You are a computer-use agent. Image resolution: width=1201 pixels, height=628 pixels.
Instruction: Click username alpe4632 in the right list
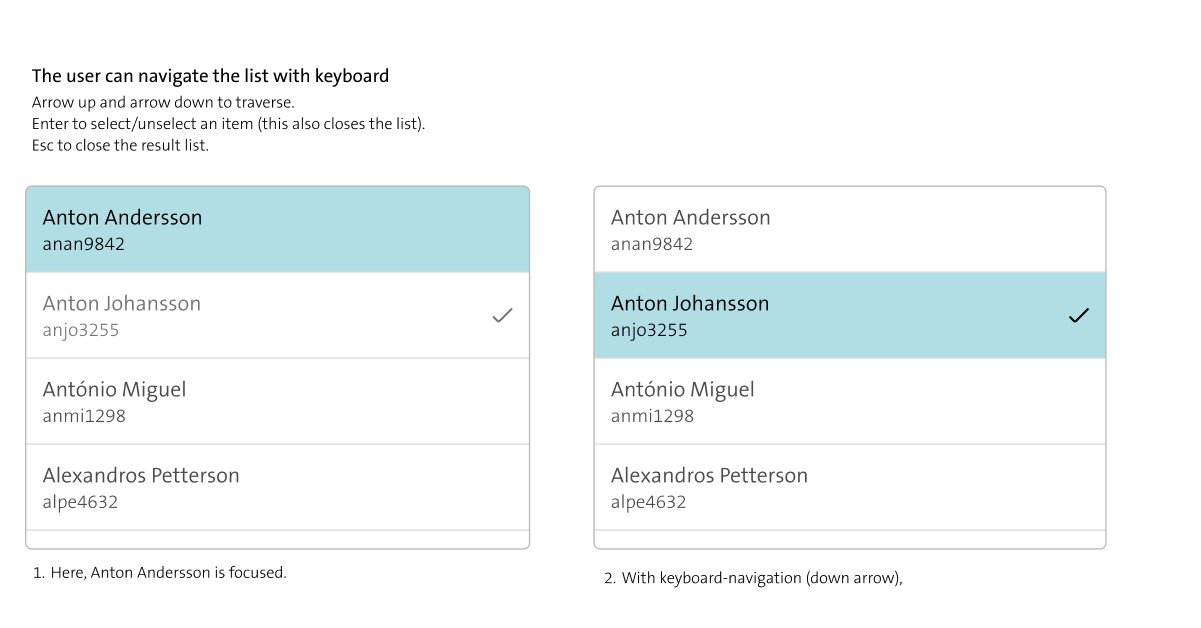click(x=649, y=502)
